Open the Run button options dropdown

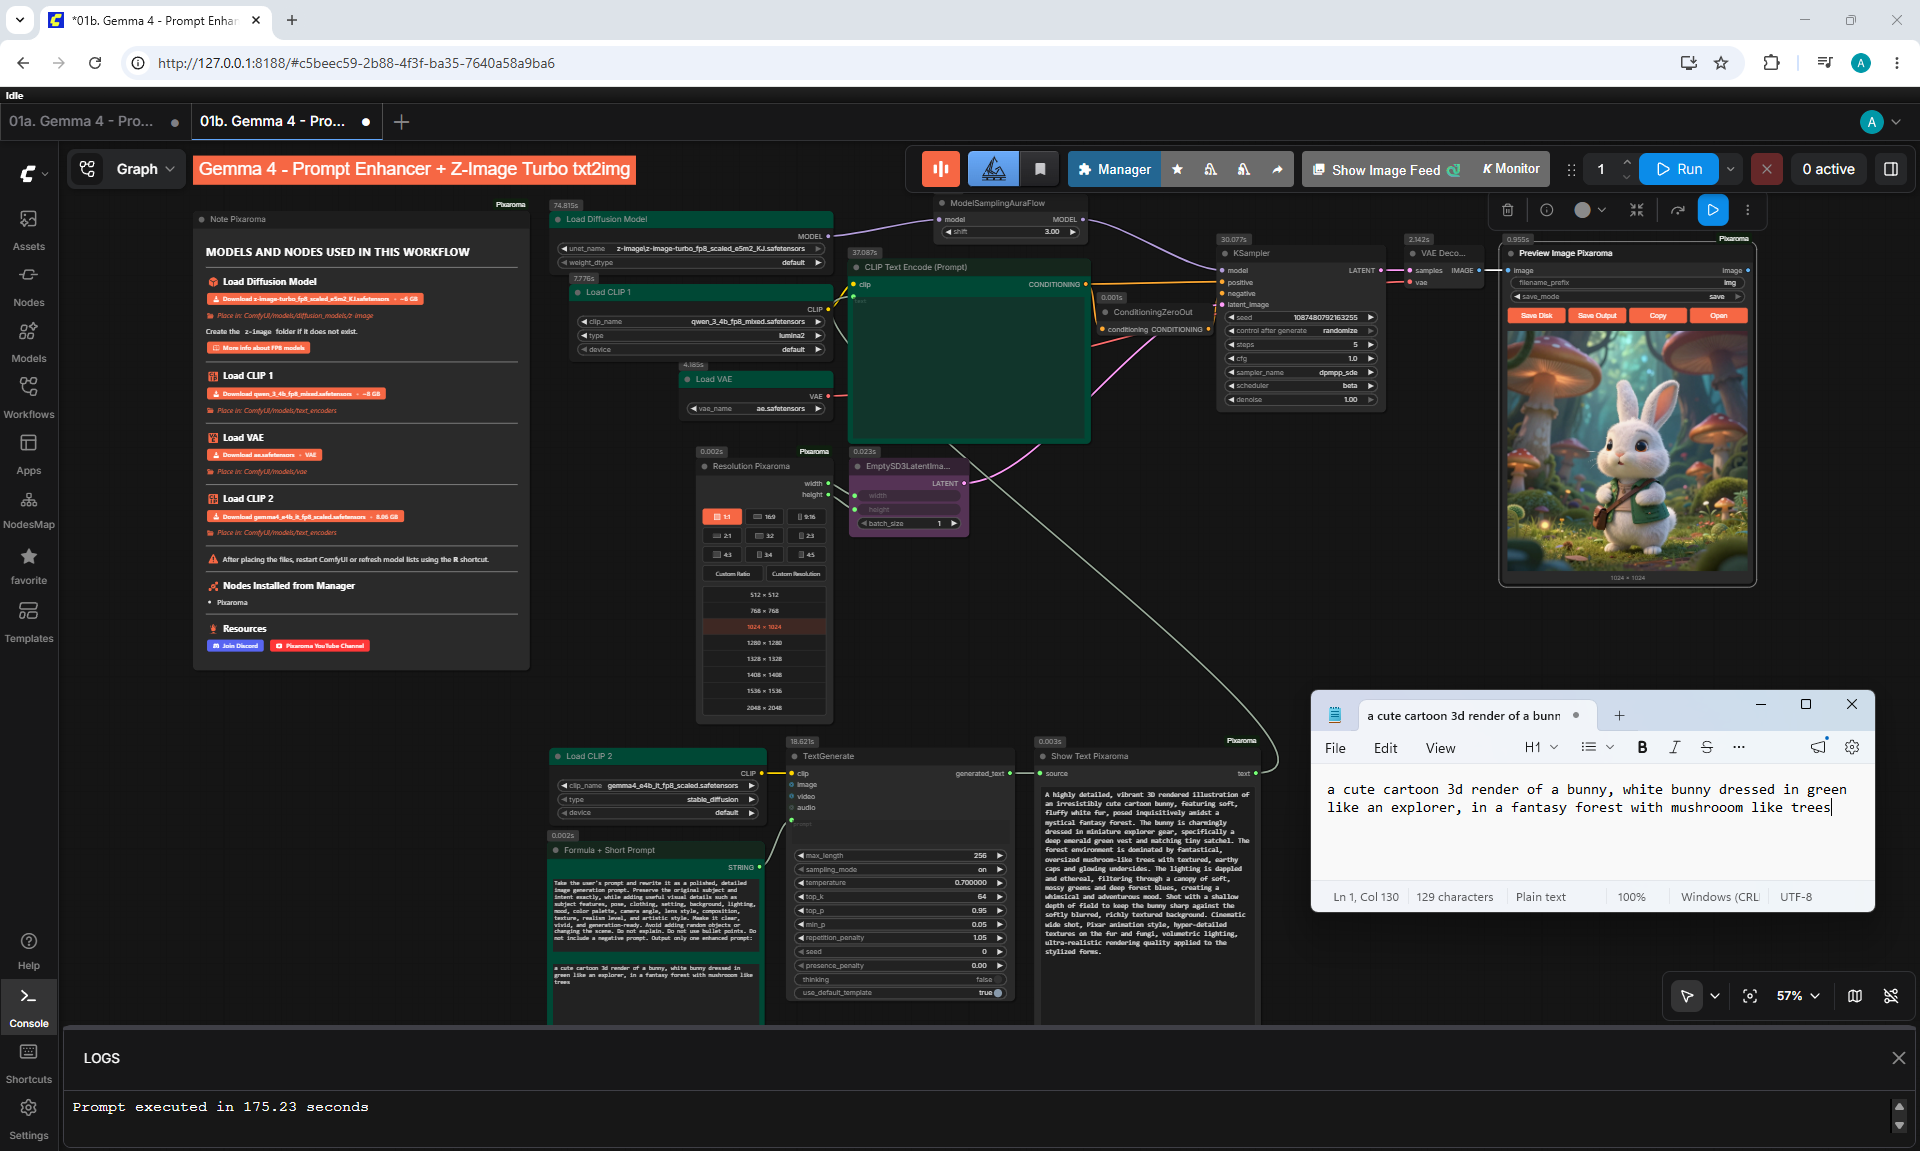click(1731, 169)
